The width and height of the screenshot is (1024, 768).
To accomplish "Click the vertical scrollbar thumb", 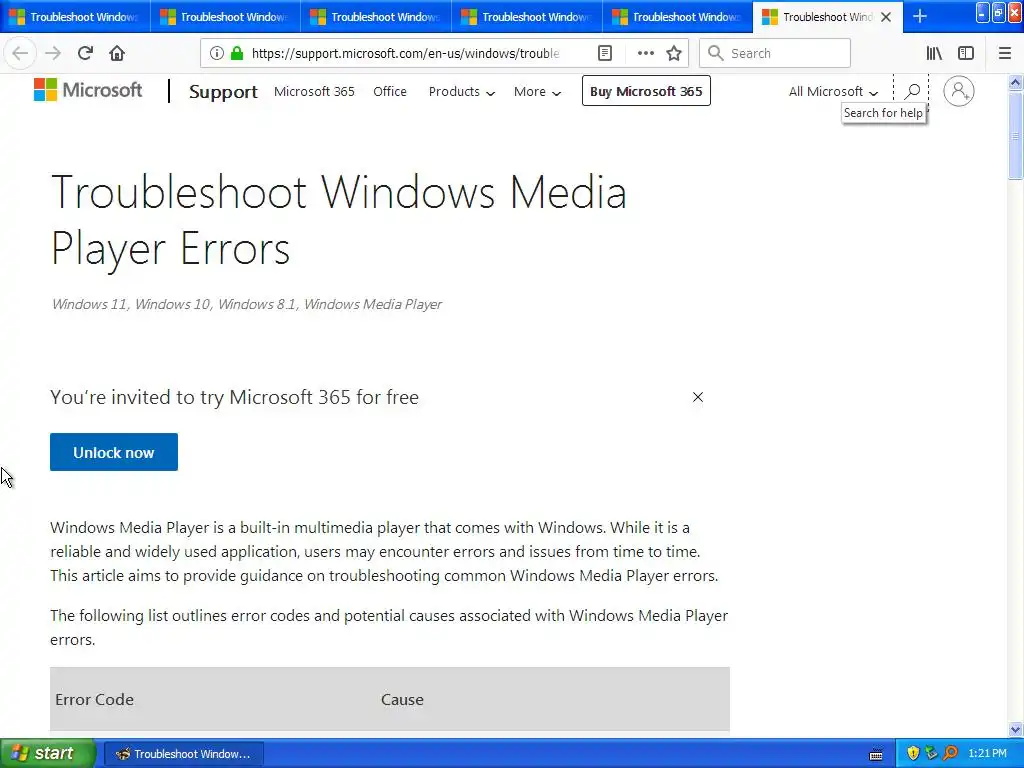I will (x=1015, y=135).
